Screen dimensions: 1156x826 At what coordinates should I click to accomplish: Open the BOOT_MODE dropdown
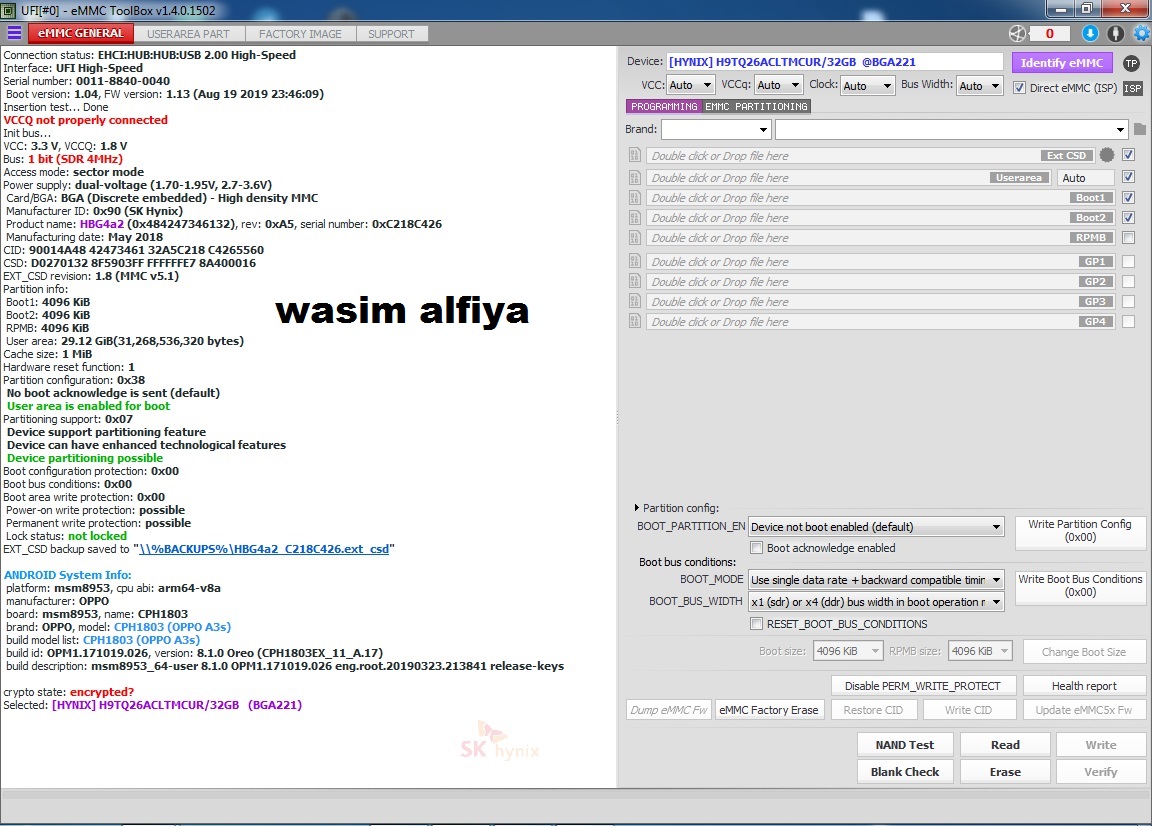(876, 580)
